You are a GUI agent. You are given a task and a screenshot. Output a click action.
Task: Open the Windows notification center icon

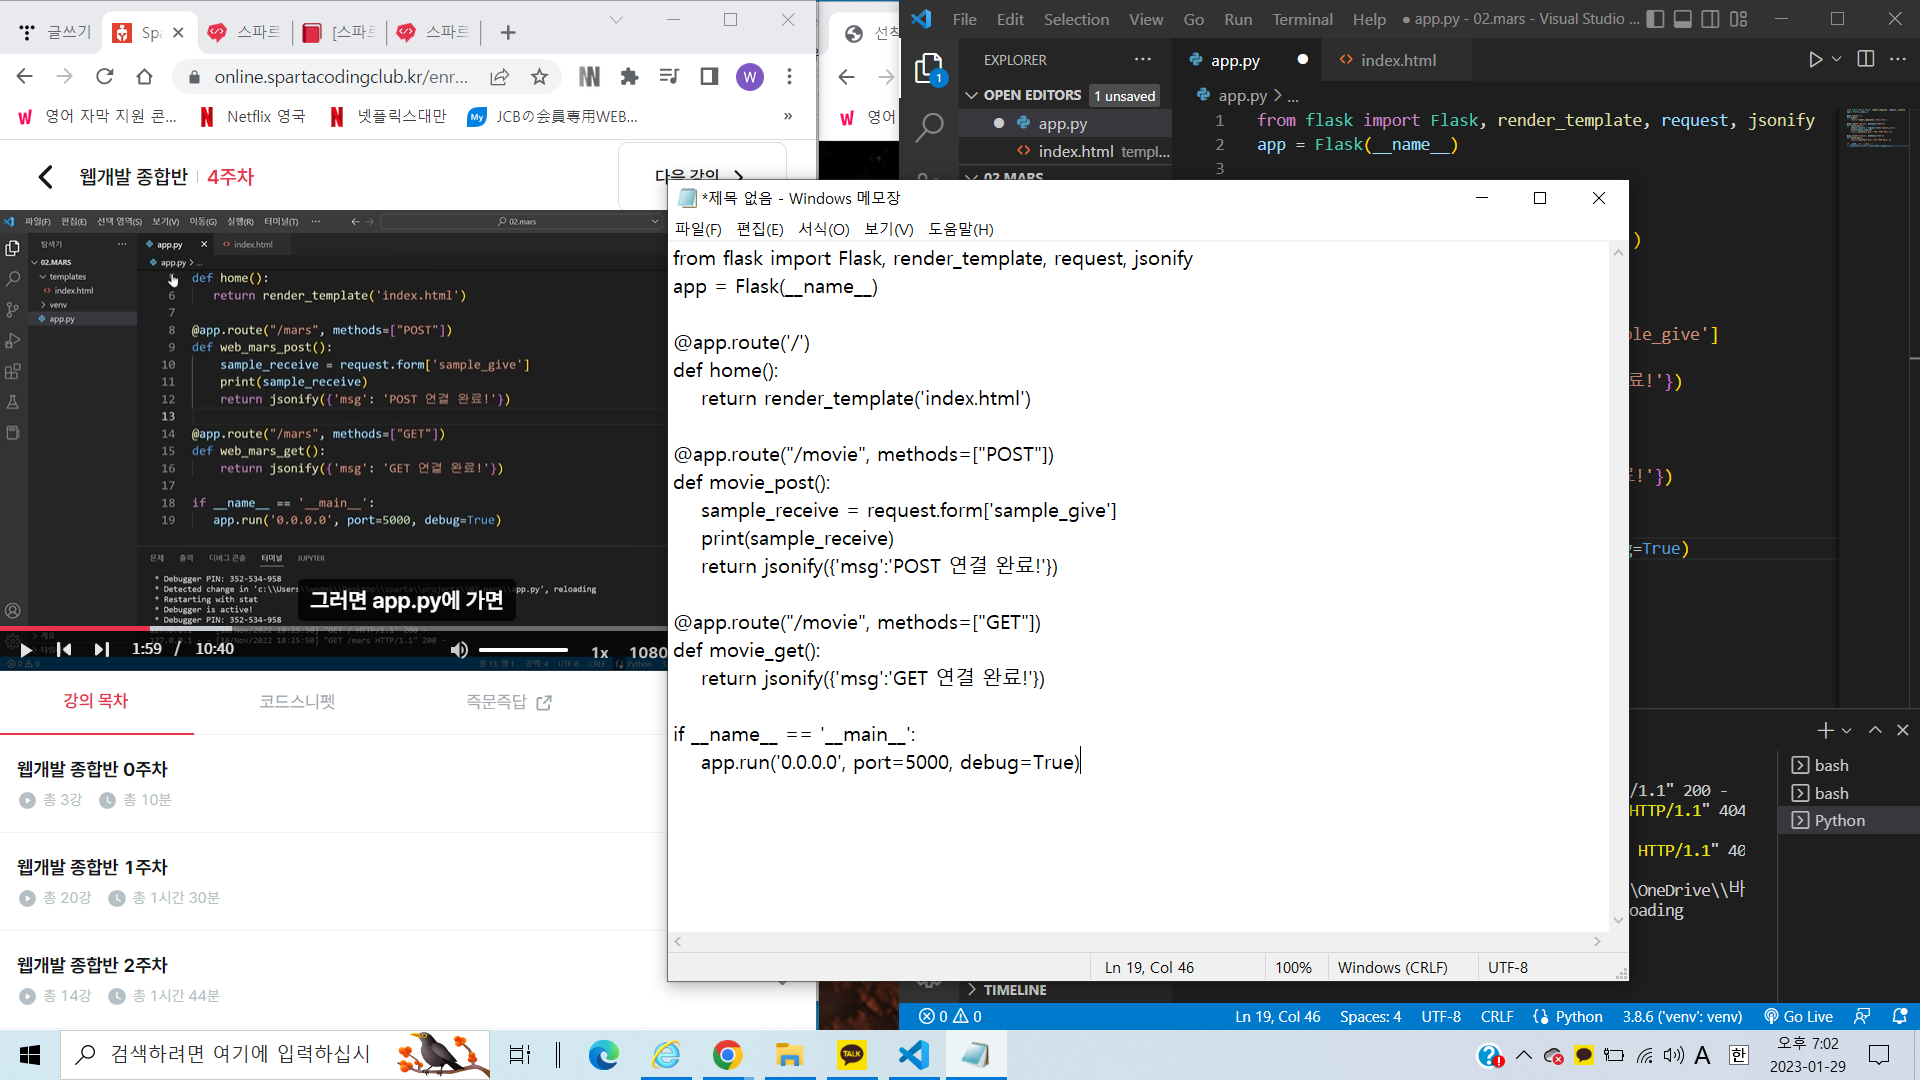tap(1879, 1055)
